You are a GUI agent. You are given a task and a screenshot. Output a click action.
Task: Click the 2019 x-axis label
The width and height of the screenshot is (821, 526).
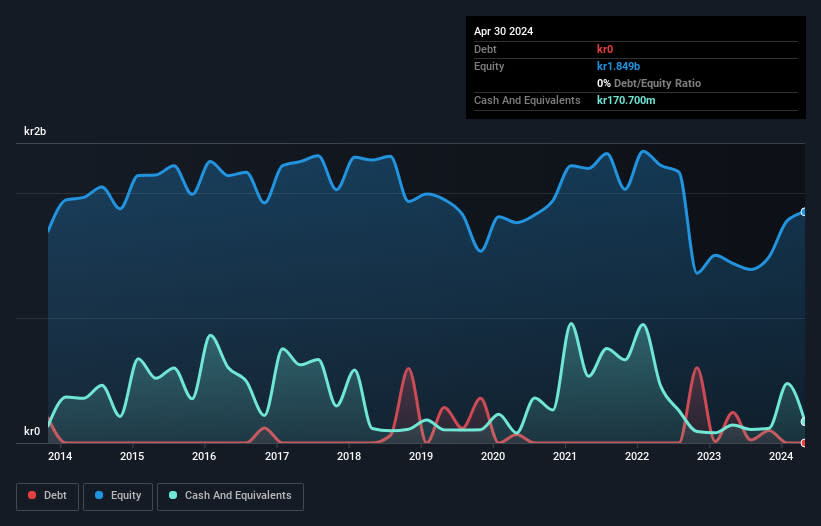click(x=421, y=456)
